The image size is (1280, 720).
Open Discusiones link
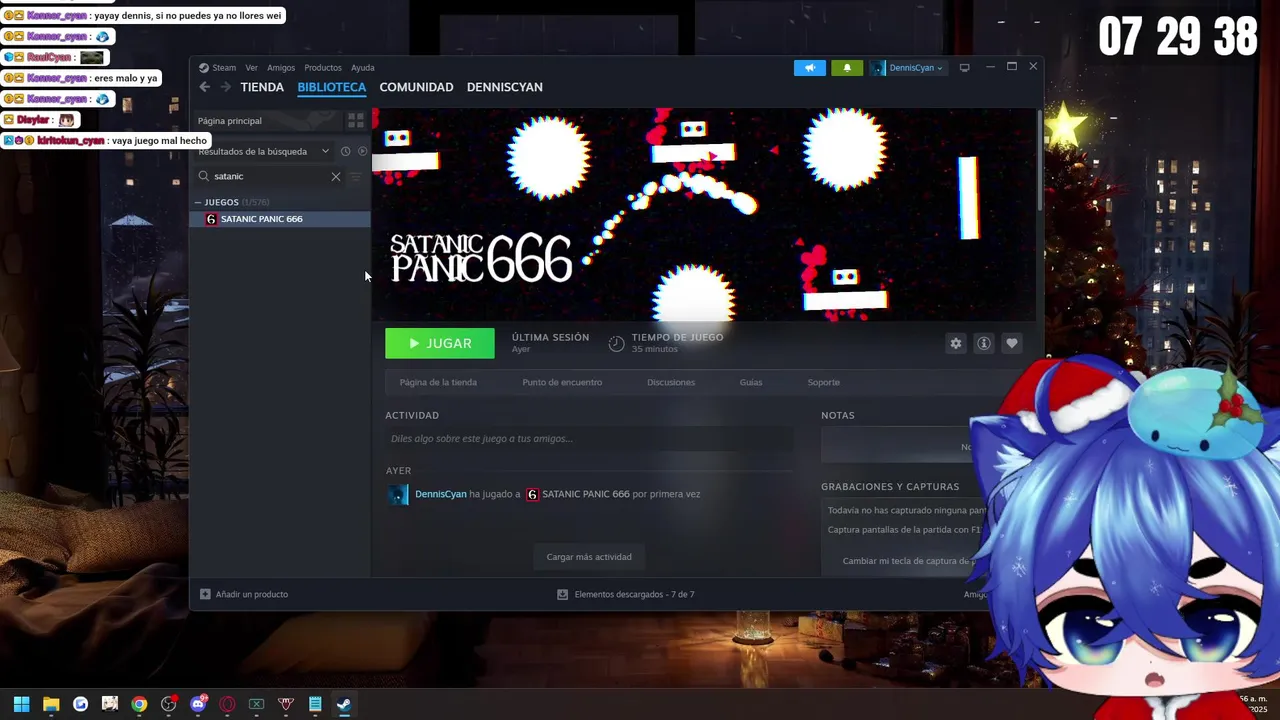pyautogui.click(x=671, y=382)
